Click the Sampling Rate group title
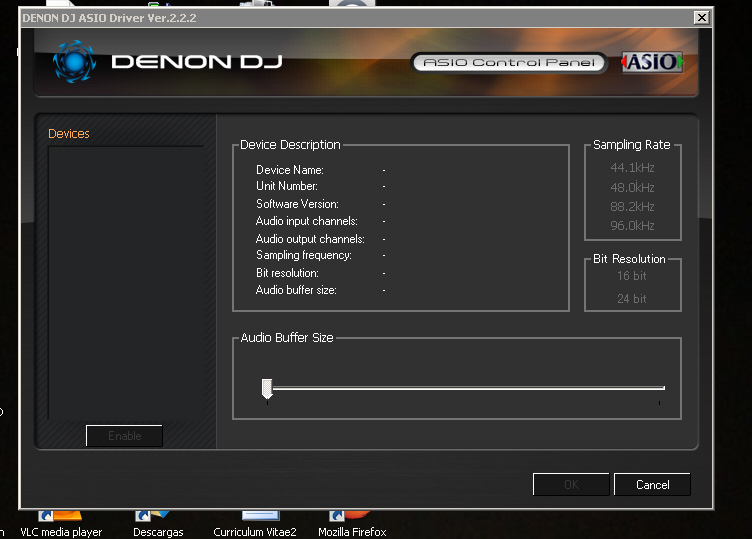This screenshot has height=539, width=752. point(631,145)
